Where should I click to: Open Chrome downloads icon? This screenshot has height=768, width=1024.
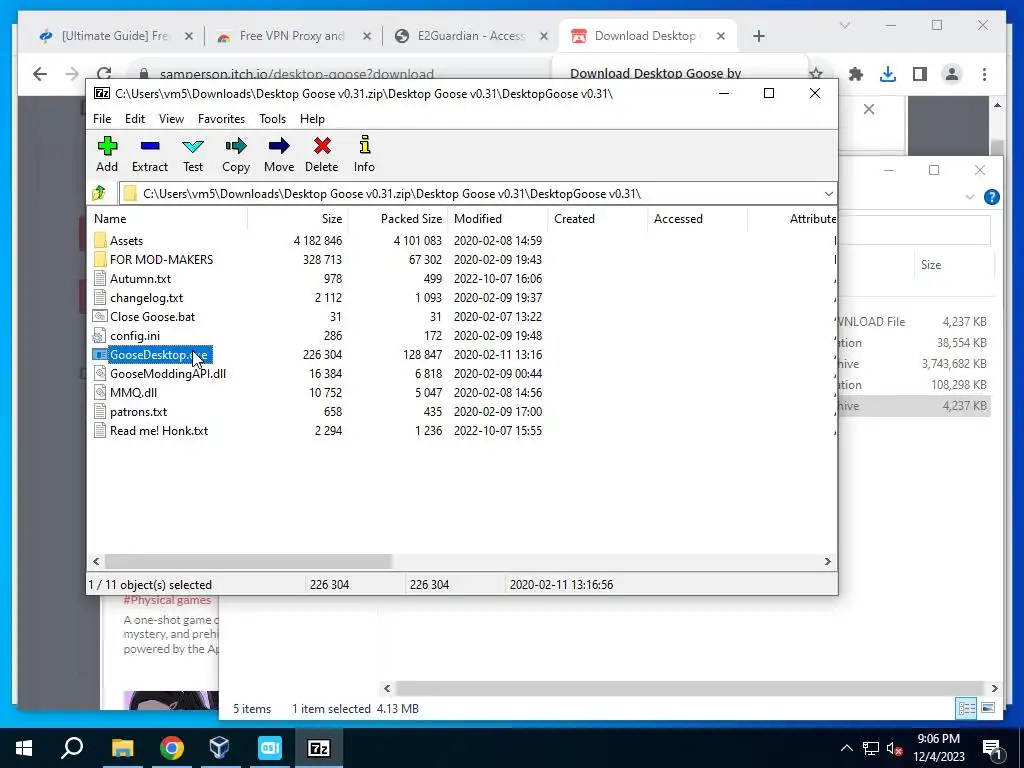888,74
